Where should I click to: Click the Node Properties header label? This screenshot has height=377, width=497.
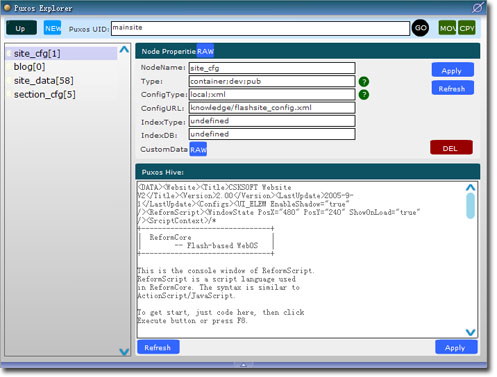click(168, 52)
